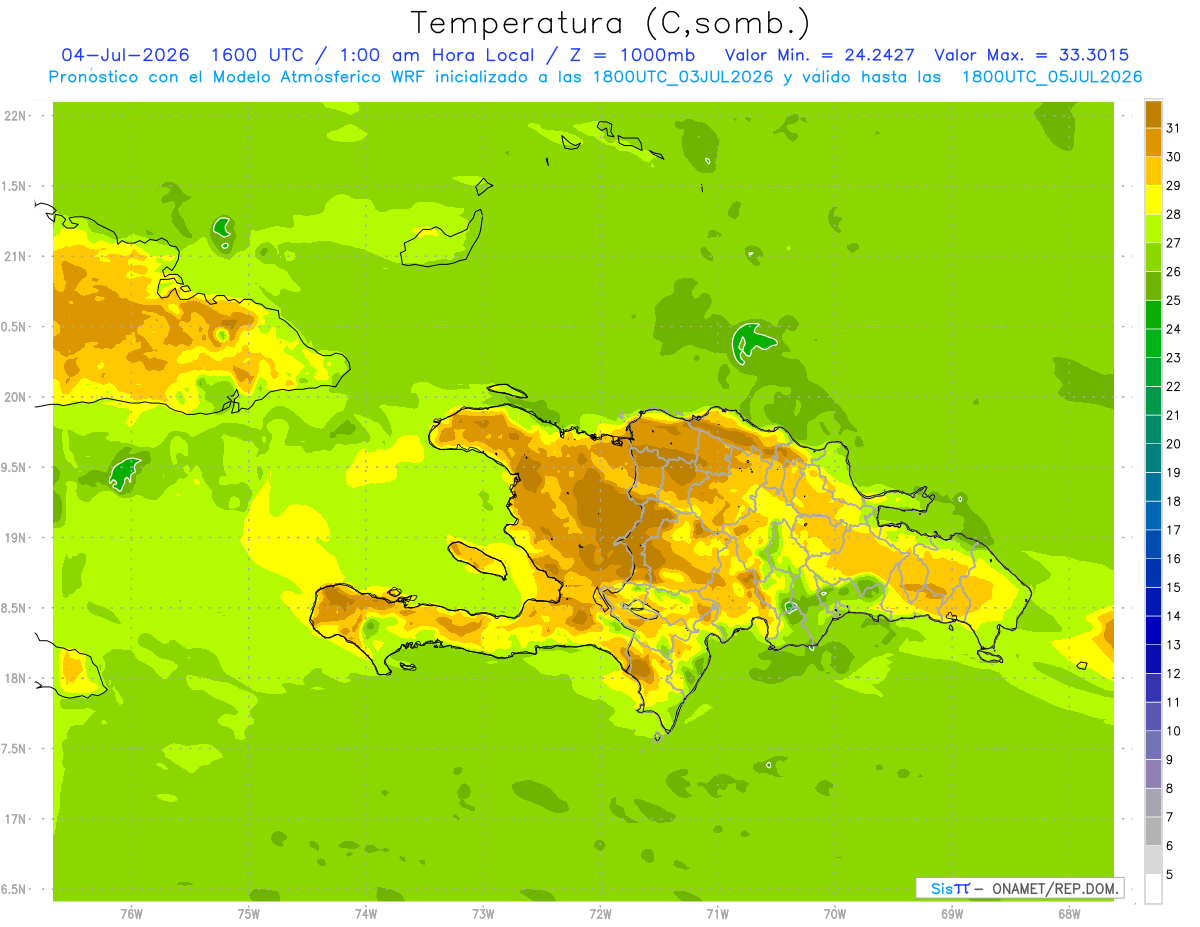Click the '21N' latitude axis label
Screen dimensions: 1200x927
point(14,256)
